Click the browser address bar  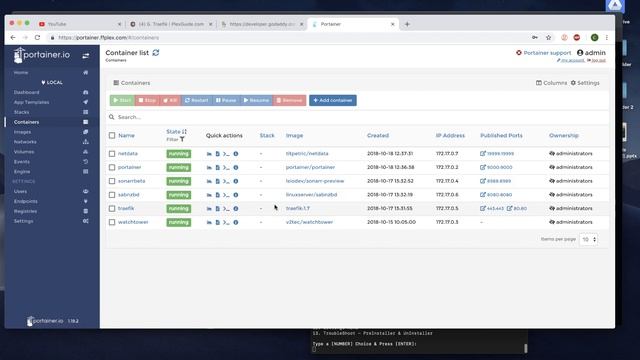click(286, 38)
